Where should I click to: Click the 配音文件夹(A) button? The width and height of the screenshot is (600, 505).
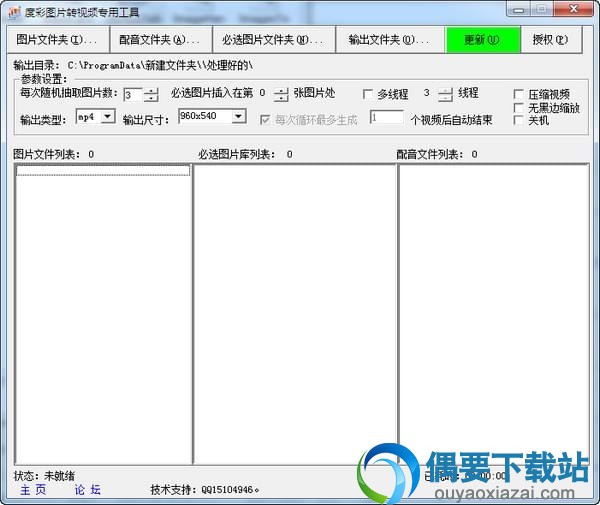[x=161, y=39]
